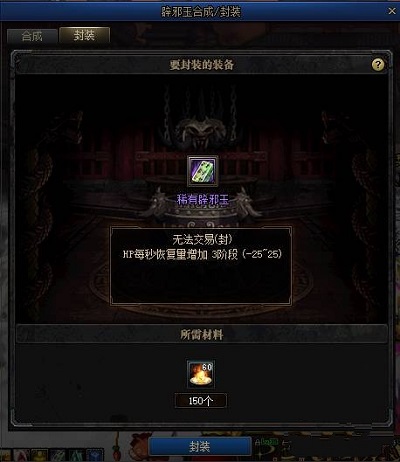This screenshot has height=462, width=400.
Task: Switch to the 合成 tab
Action: coord(32,36)
